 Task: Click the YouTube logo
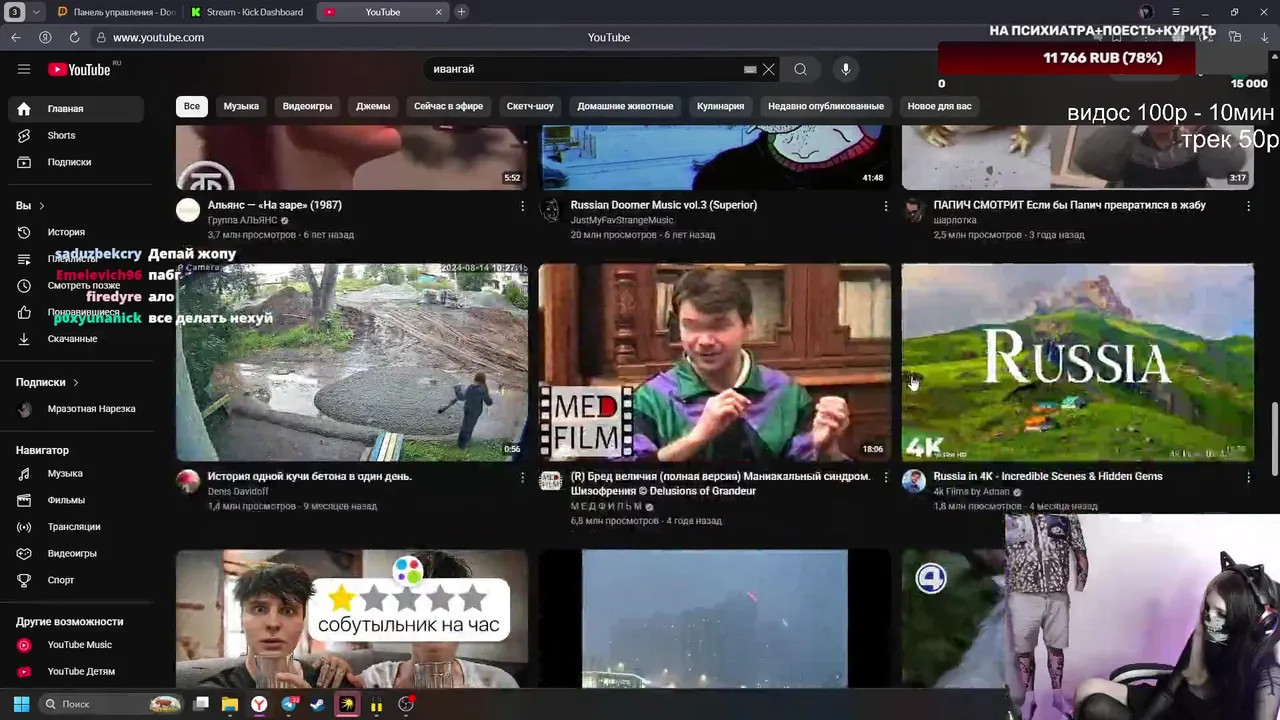click(79, 69)
